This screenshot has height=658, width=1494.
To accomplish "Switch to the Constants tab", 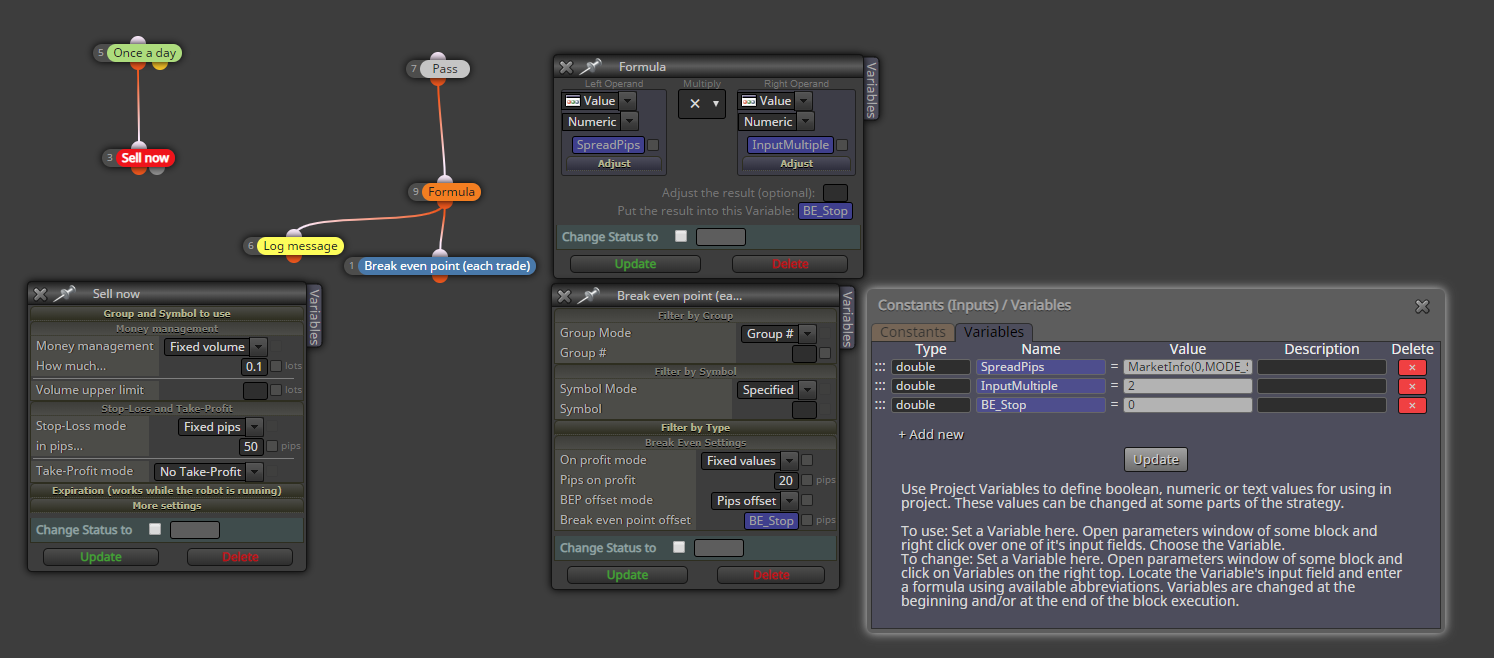I will click(x=913, y=332).
